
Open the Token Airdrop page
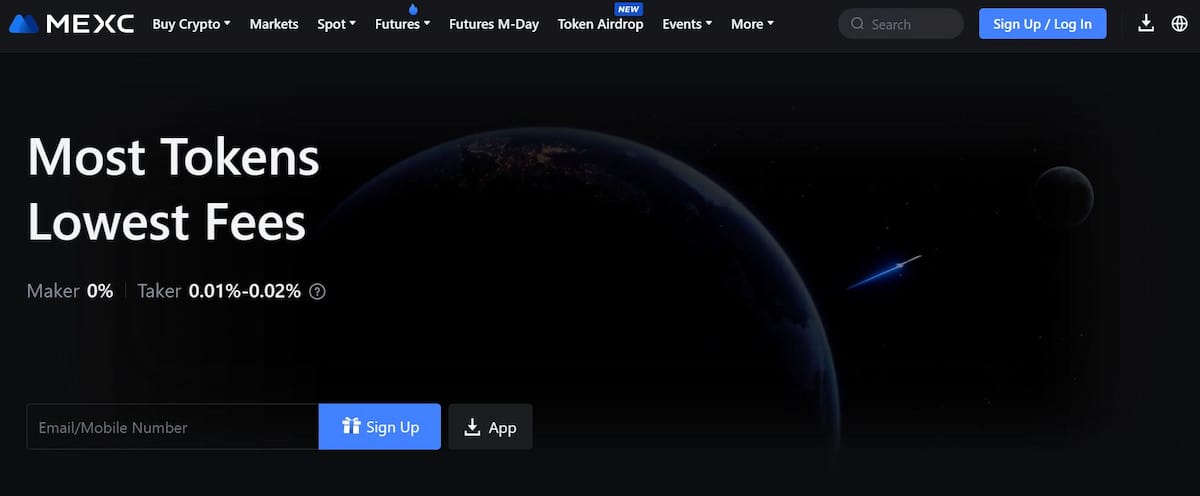(x=600, y=24)
